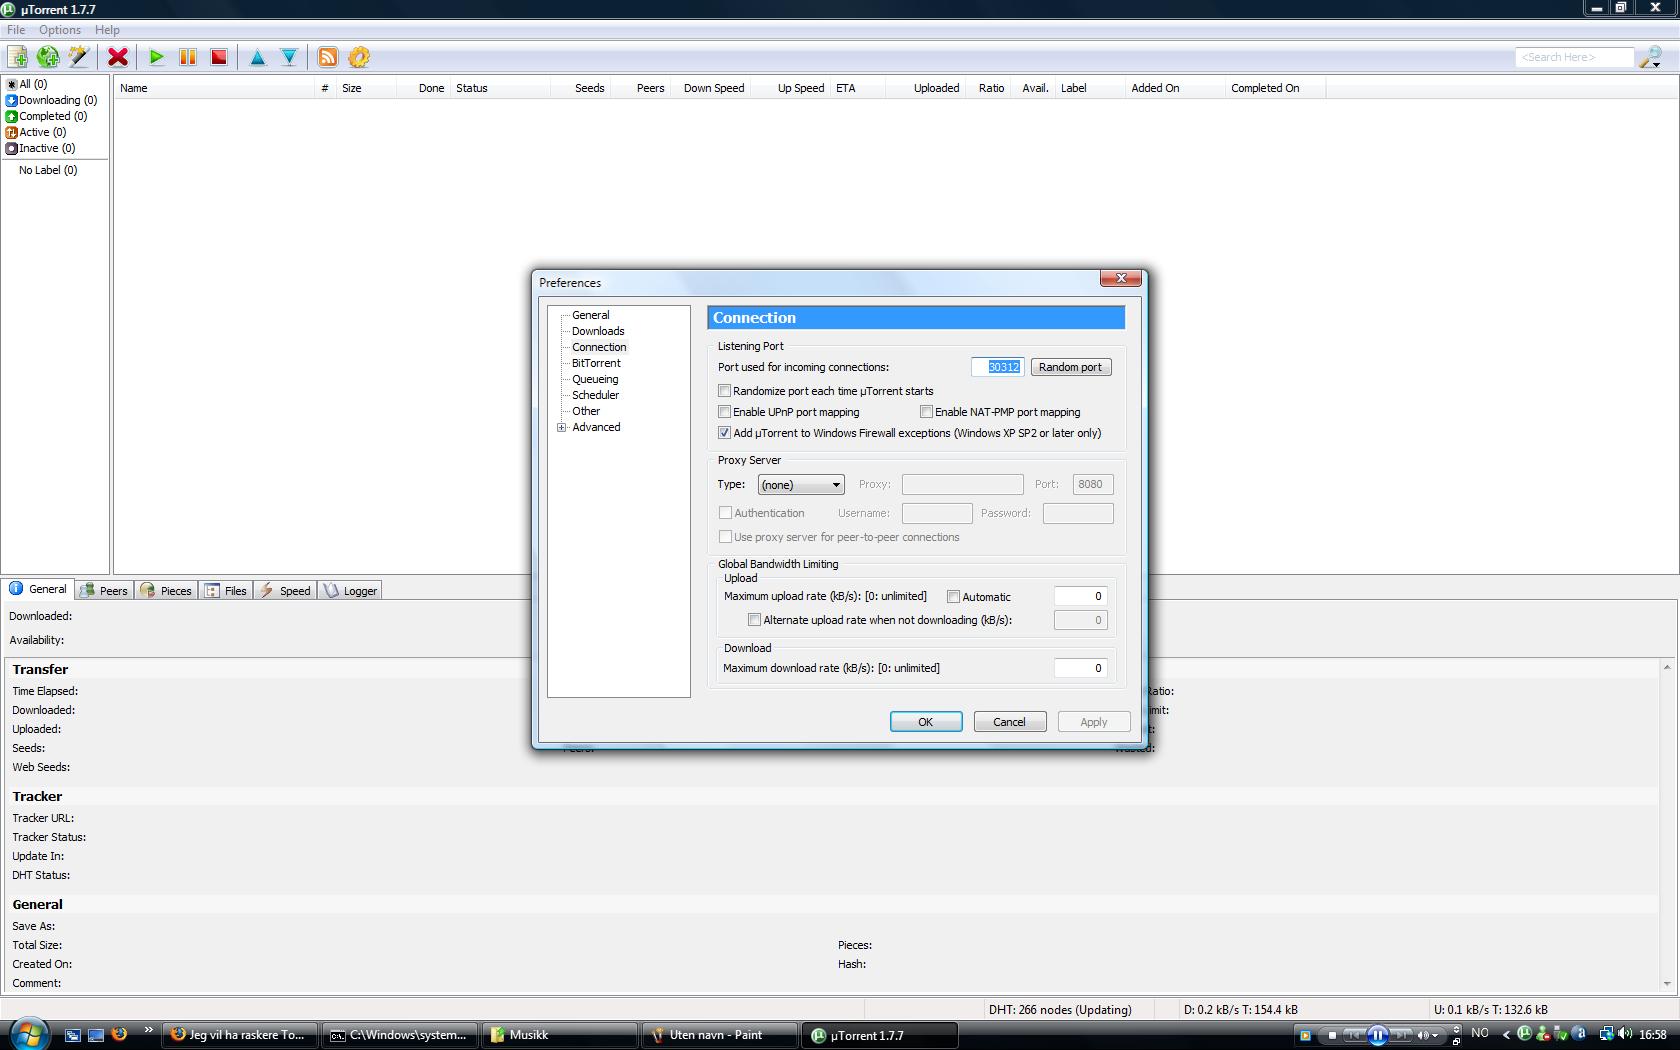Pause playback in Media Player taskbar toolbar
The image size is (1680, 1050).
[1377, 1035]
